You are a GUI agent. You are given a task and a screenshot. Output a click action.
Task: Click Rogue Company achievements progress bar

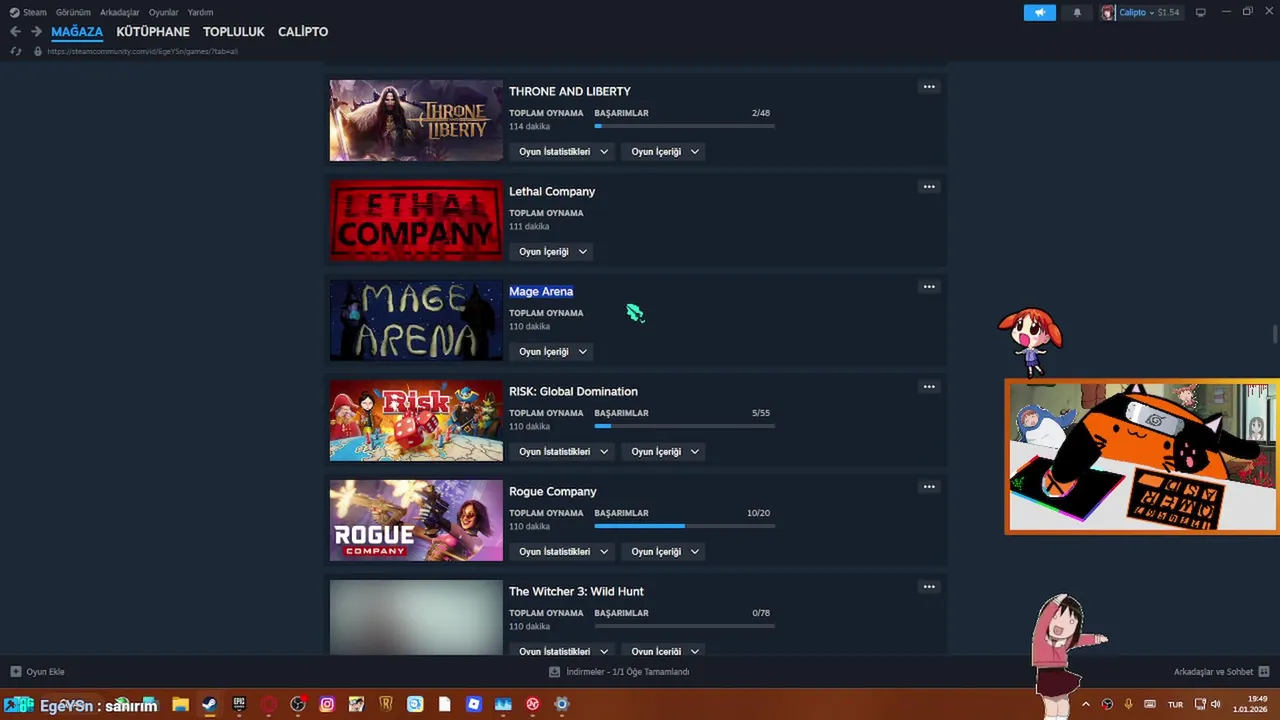coord(684,526)
